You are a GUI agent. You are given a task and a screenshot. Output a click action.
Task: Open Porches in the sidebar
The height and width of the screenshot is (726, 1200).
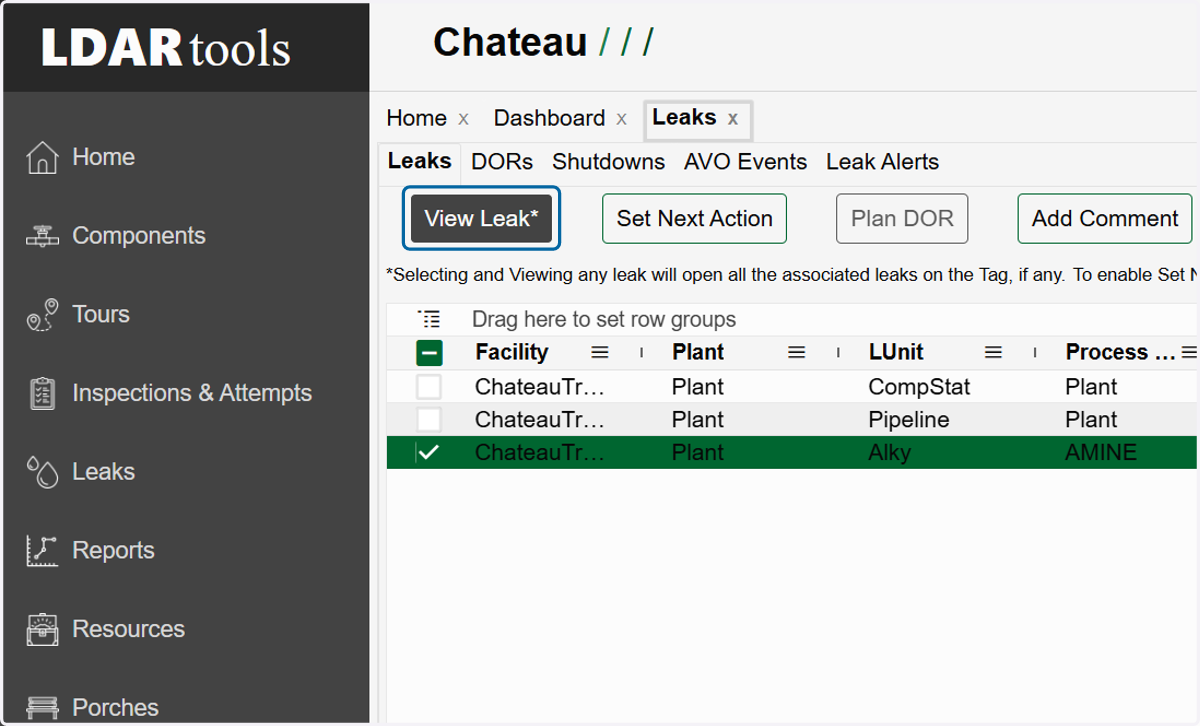[x=115, y=707]
